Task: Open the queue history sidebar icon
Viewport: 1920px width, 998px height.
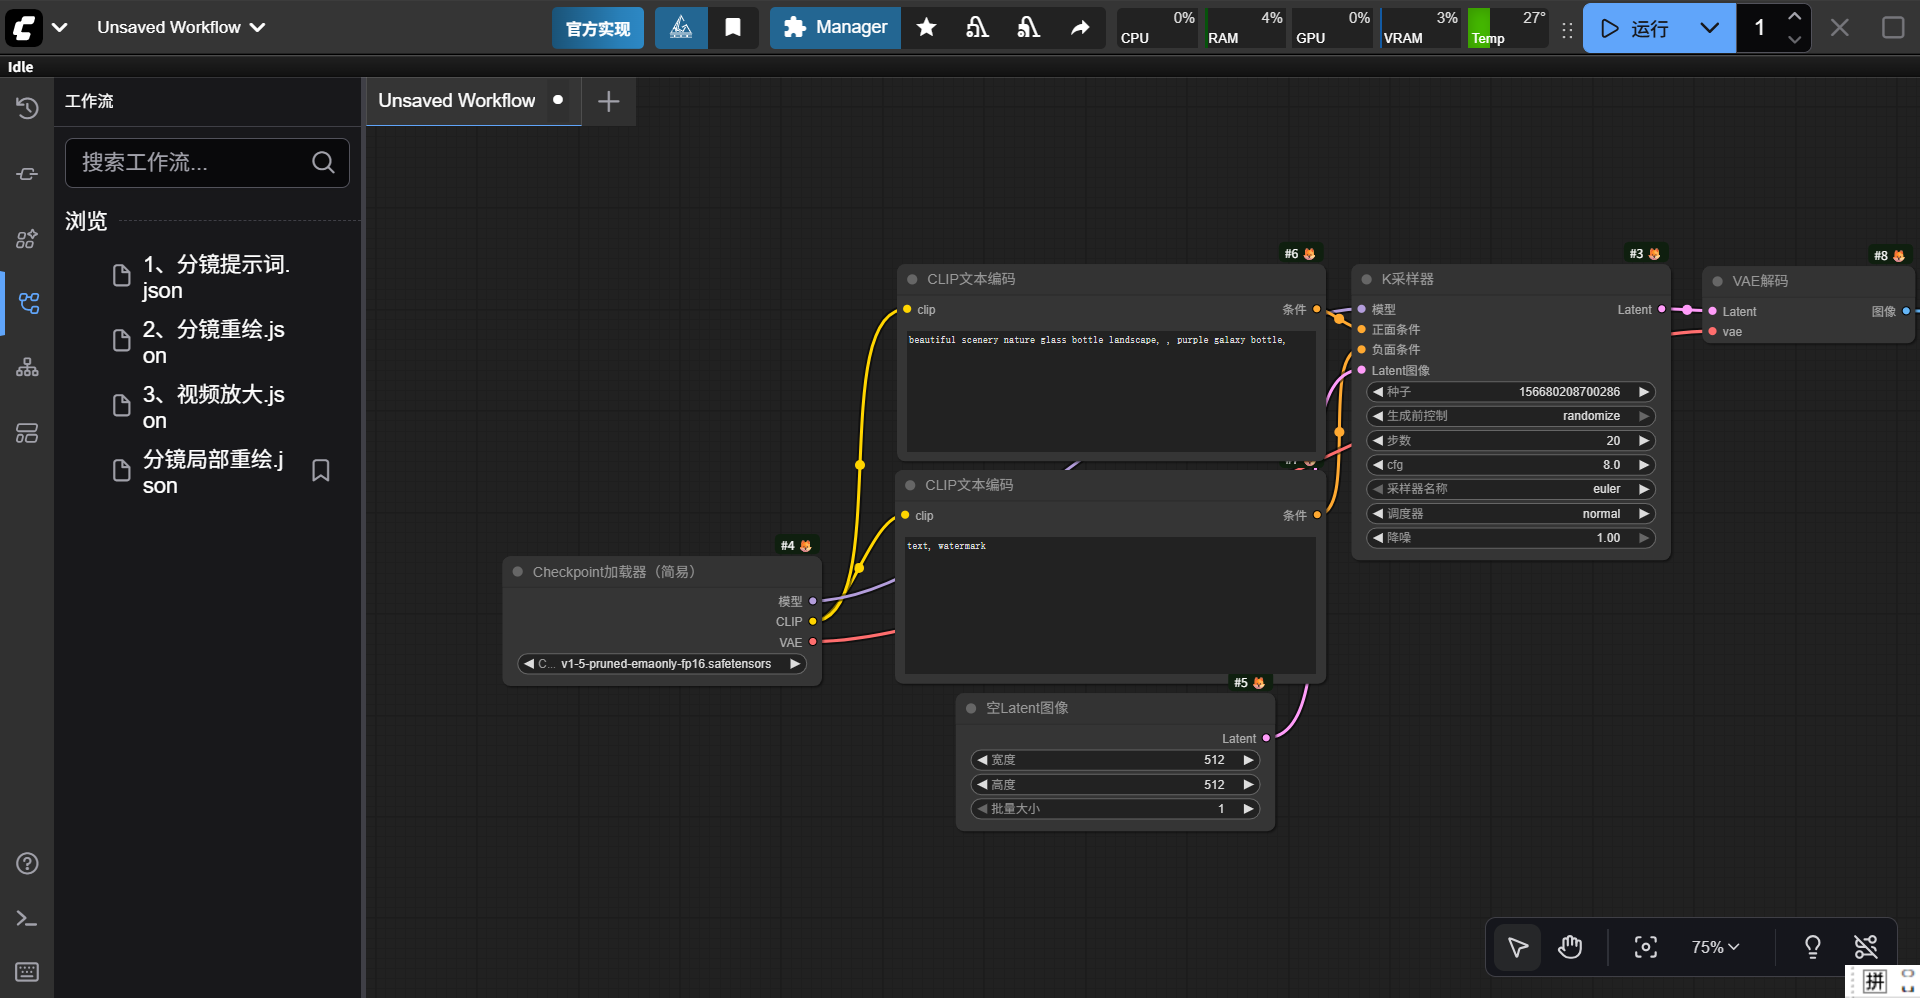Action: pos(27,108)
